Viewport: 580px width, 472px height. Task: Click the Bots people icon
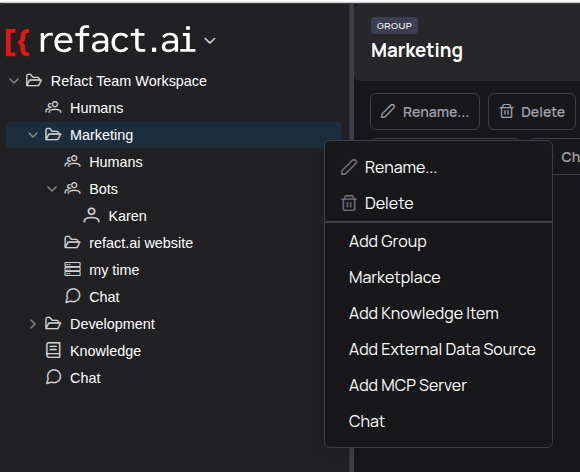click(x=72, y=189)
